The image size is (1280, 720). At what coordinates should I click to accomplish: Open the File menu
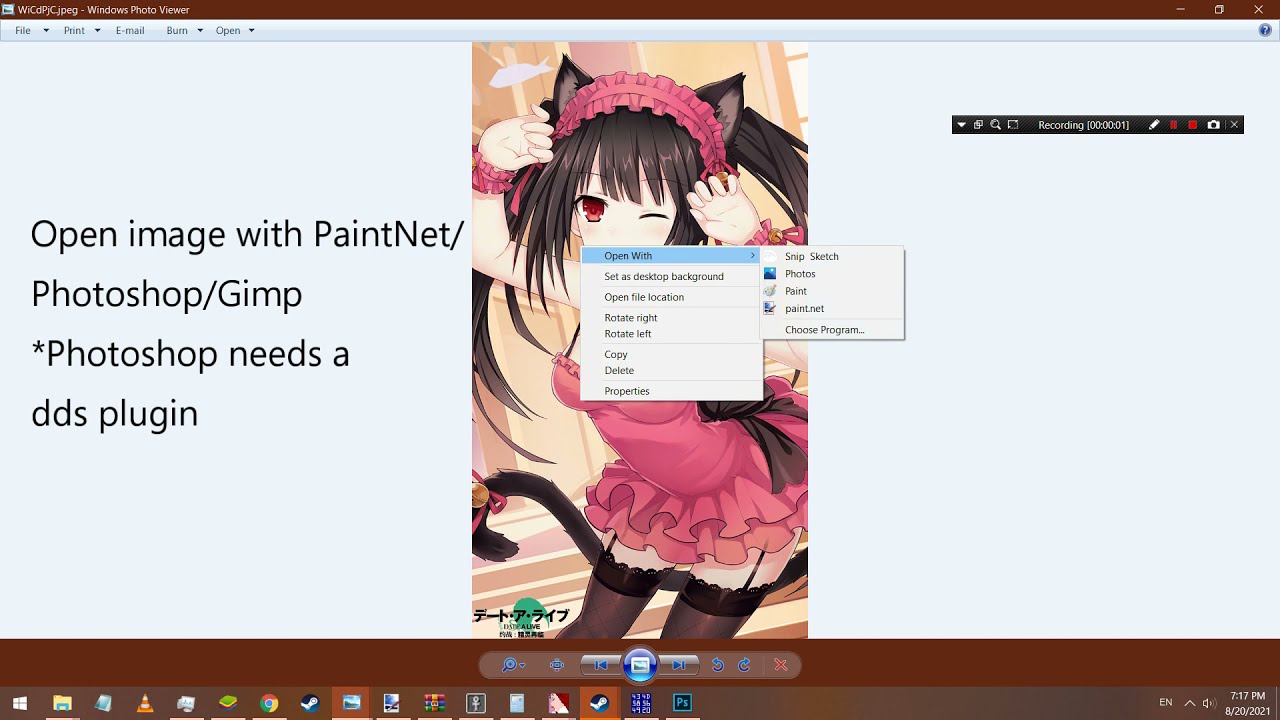[x=32, y=31]
